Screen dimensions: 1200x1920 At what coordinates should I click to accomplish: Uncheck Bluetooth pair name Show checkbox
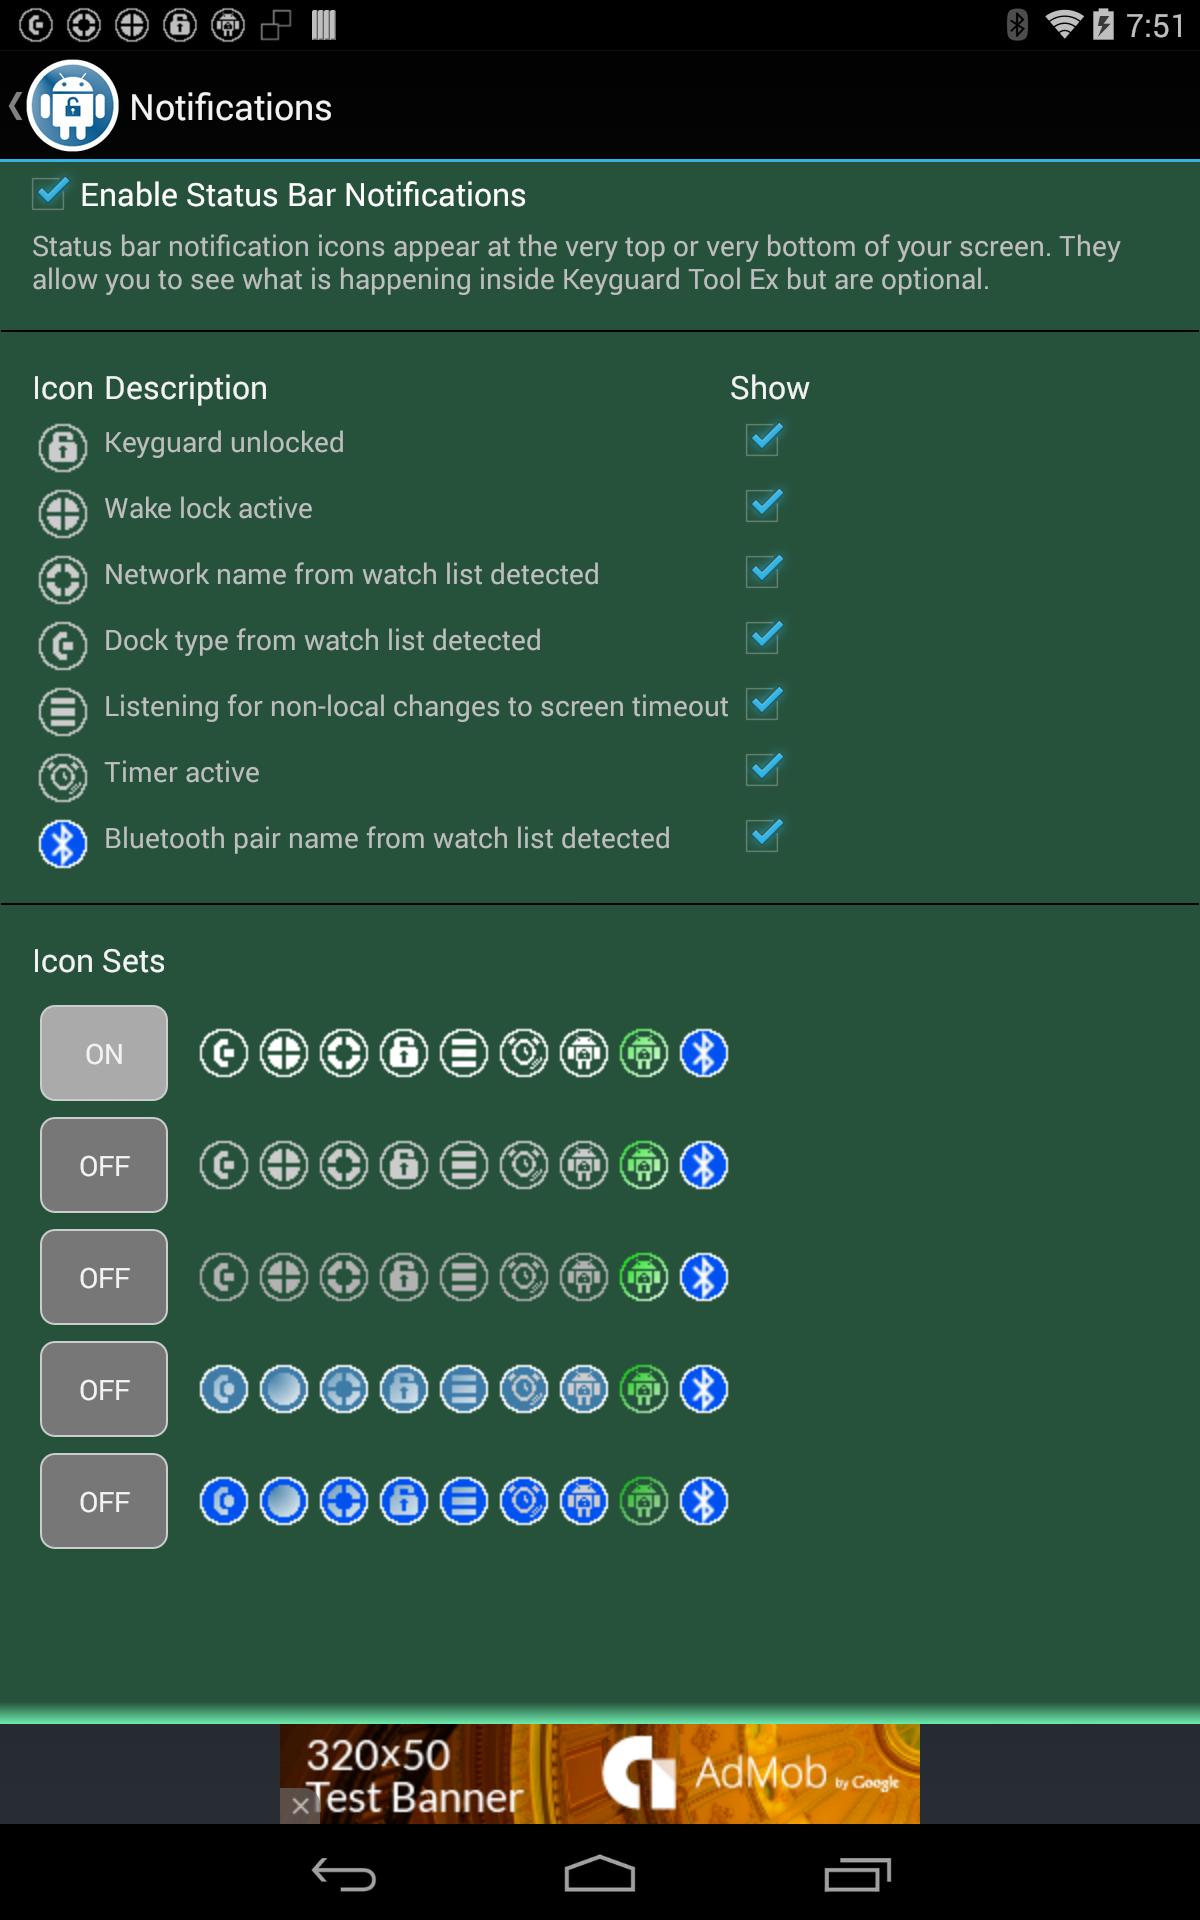coord(763,835)
